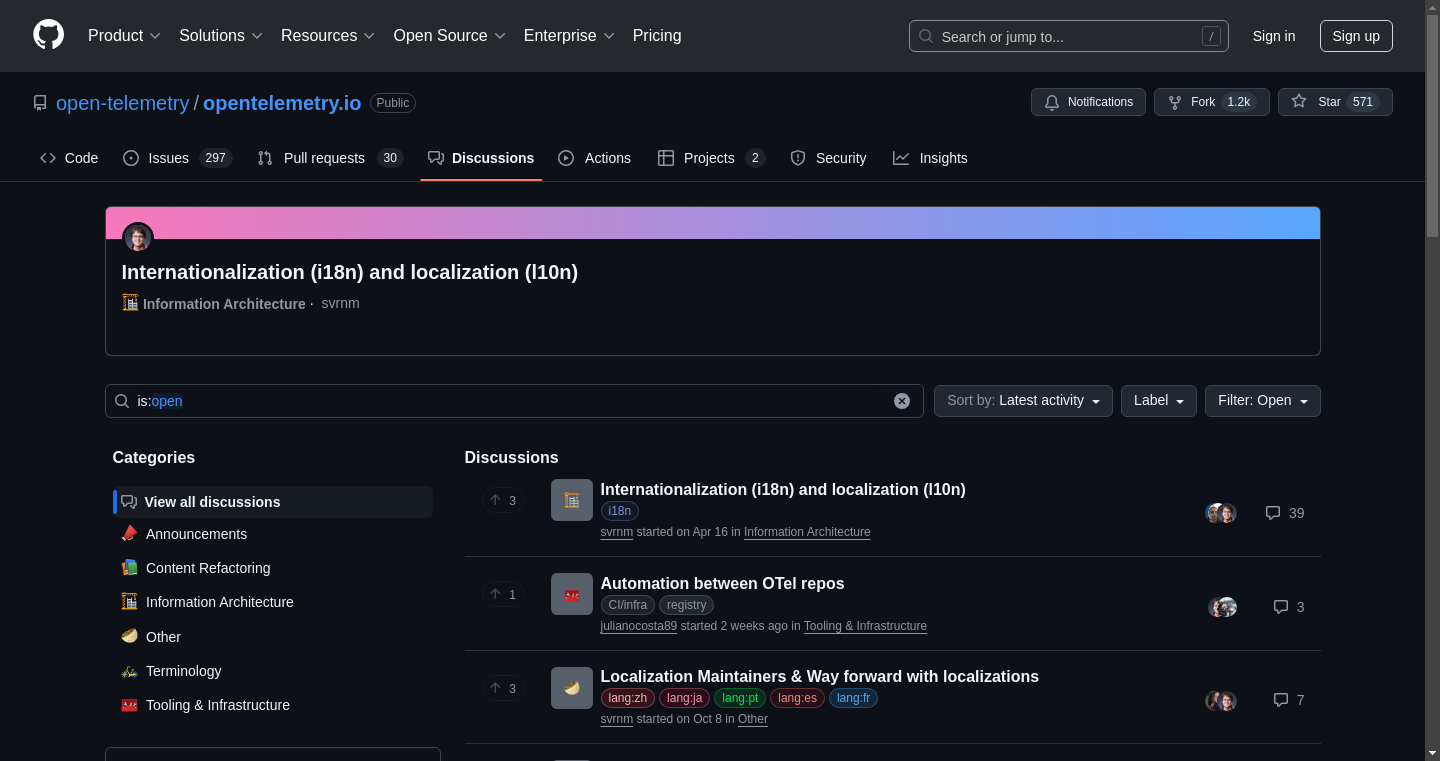Expand the Product menu

(x=124, y=36)
